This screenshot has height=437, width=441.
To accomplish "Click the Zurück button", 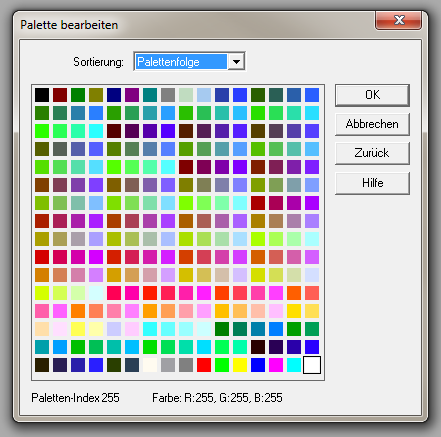I will coord(372,153).
